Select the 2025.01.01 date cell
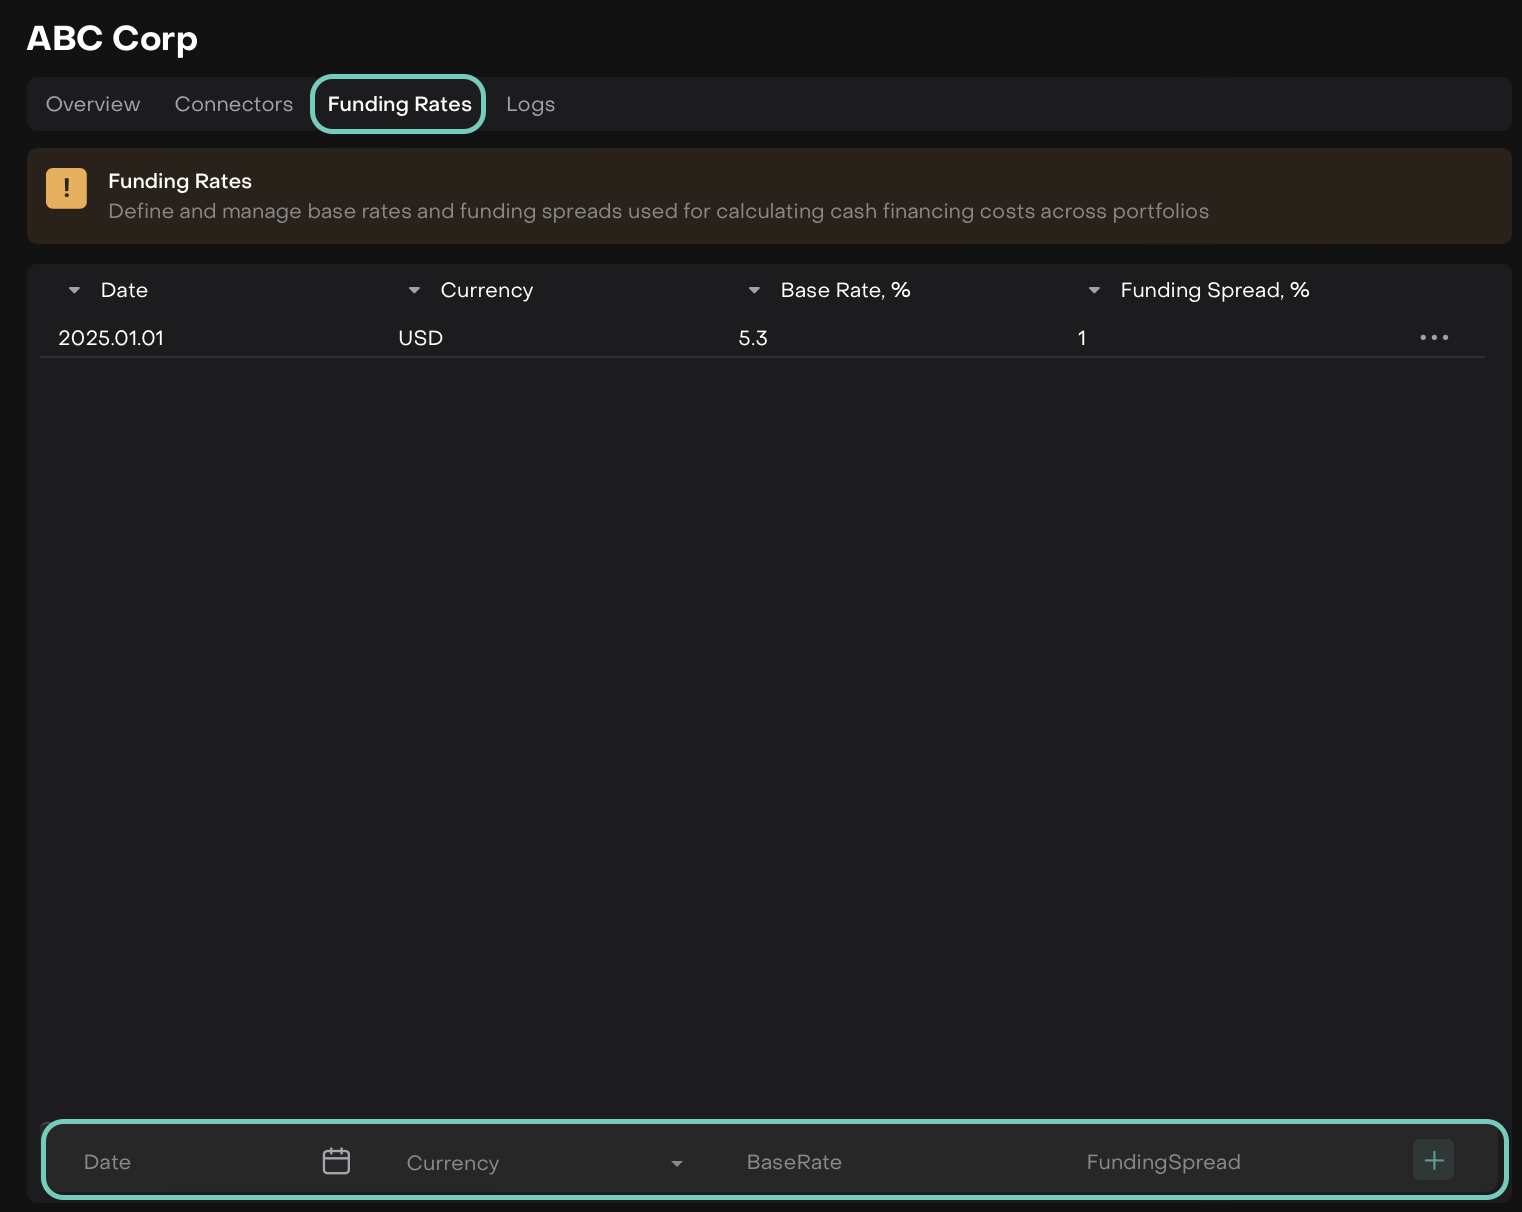The image size is (1522, 1212). 111,338
